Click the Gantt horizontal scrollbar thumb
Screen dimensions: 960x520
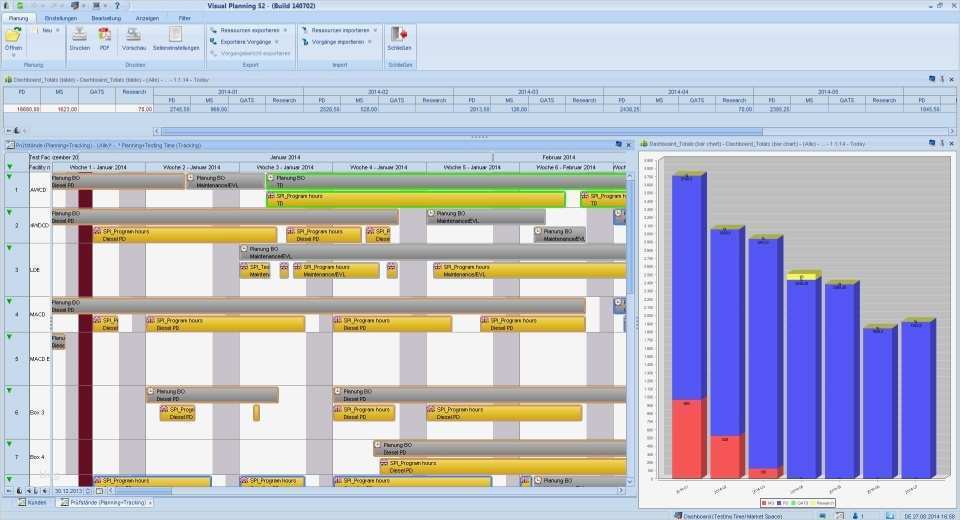tap(143, 491)
